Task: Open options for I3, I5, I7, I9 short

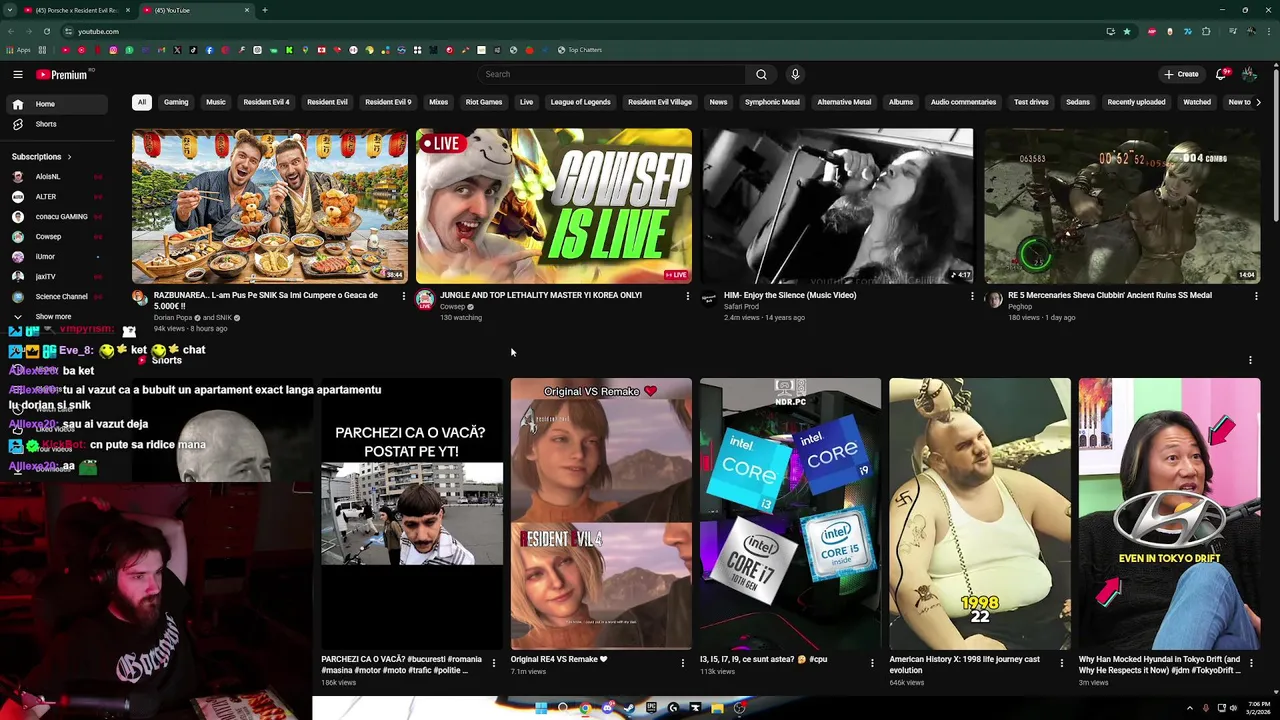Action: click(872, 662)
